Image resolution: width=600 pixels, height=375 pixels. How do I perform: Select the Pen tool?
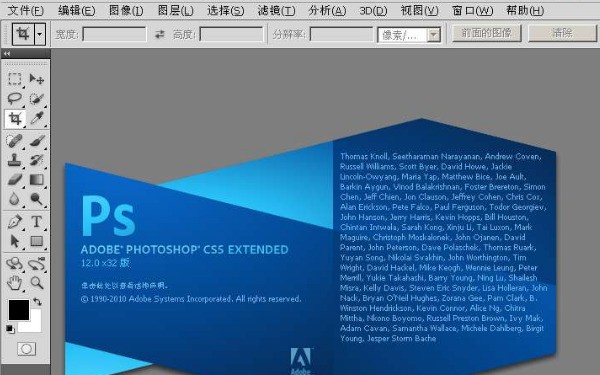click(15, 222)
